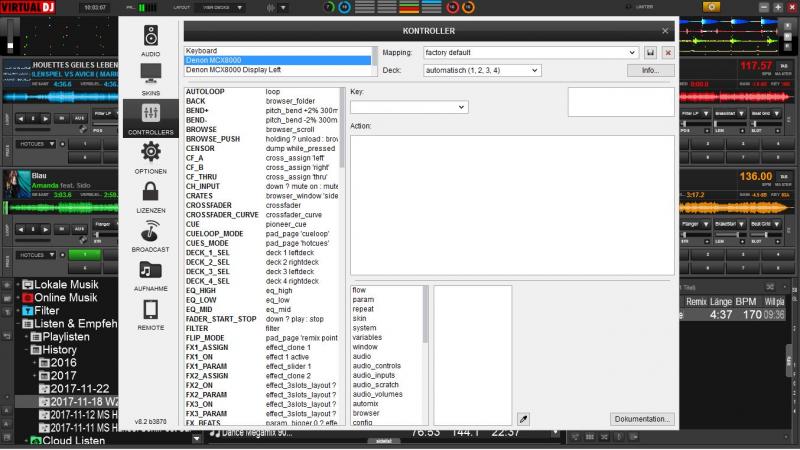Select the CENSOR mapping row
The width and height of the screenshot is (800, 450).
pos(262,148)
